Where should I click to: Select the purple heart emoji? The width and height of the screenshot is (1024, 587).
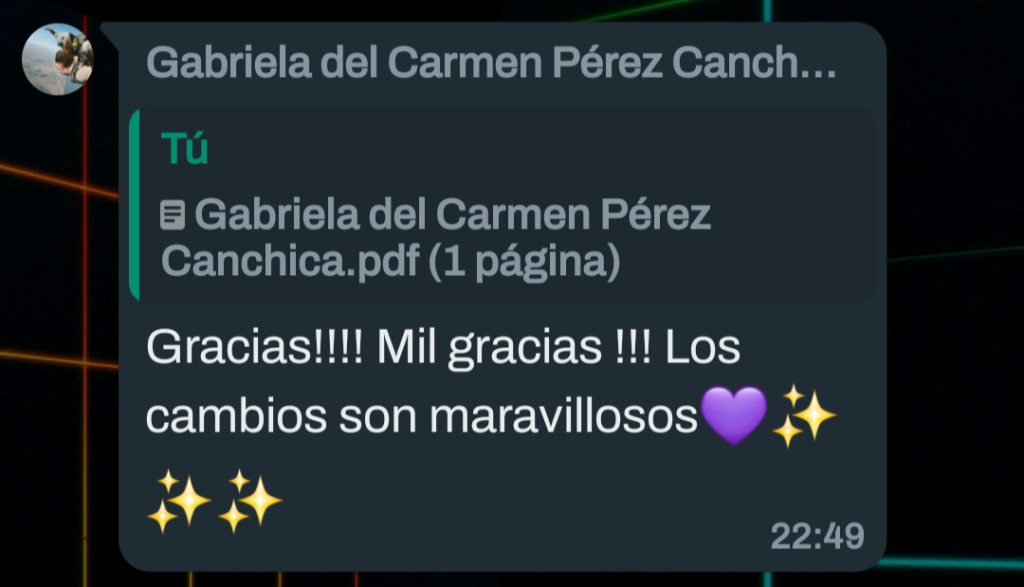pyautogui.click(x=734, y=415)
